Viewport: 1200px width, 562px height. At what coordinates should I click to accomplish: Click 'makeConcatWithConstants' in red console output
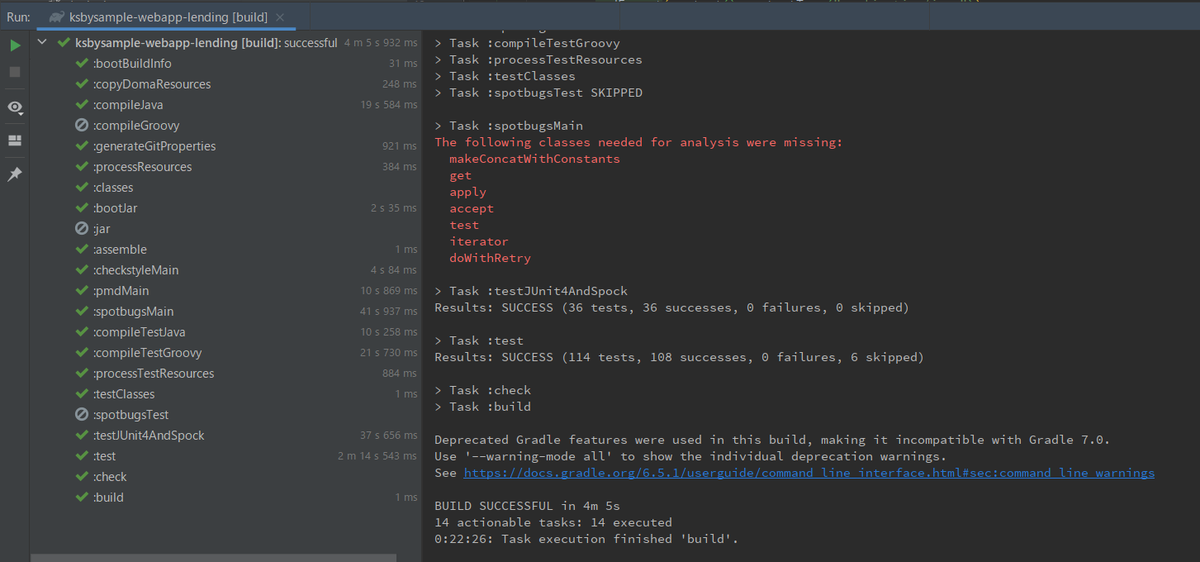(534, 159)
